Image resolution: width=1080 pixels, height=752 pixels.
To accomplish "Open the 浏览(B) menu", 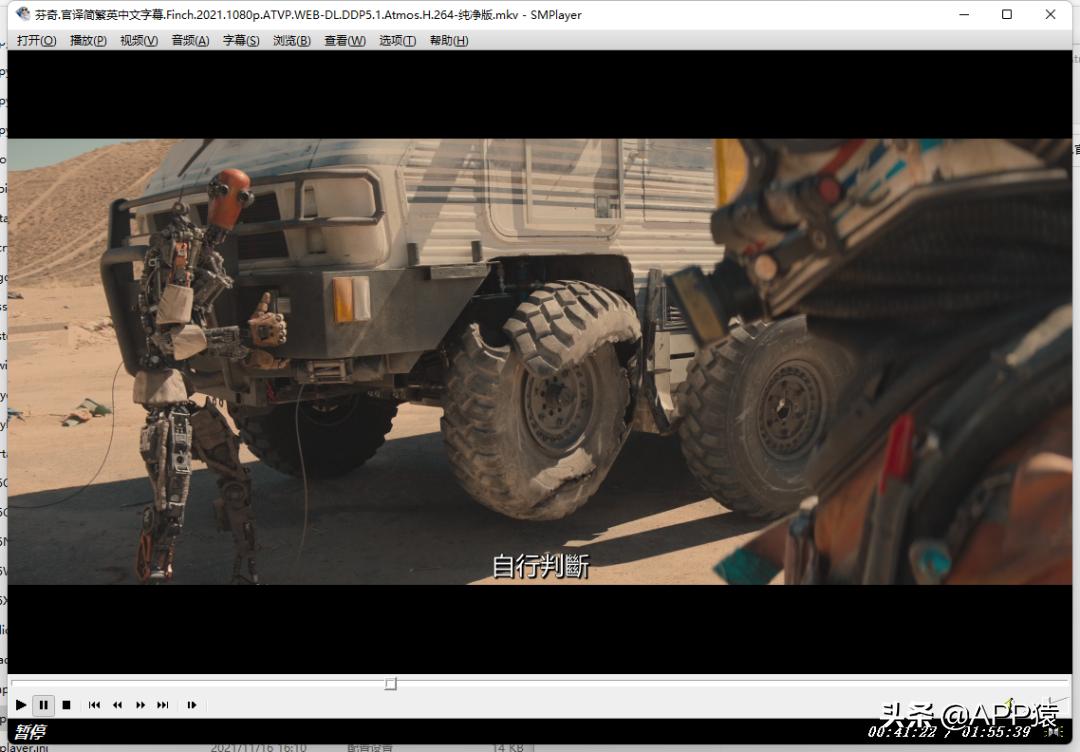I will coord(292,41).
